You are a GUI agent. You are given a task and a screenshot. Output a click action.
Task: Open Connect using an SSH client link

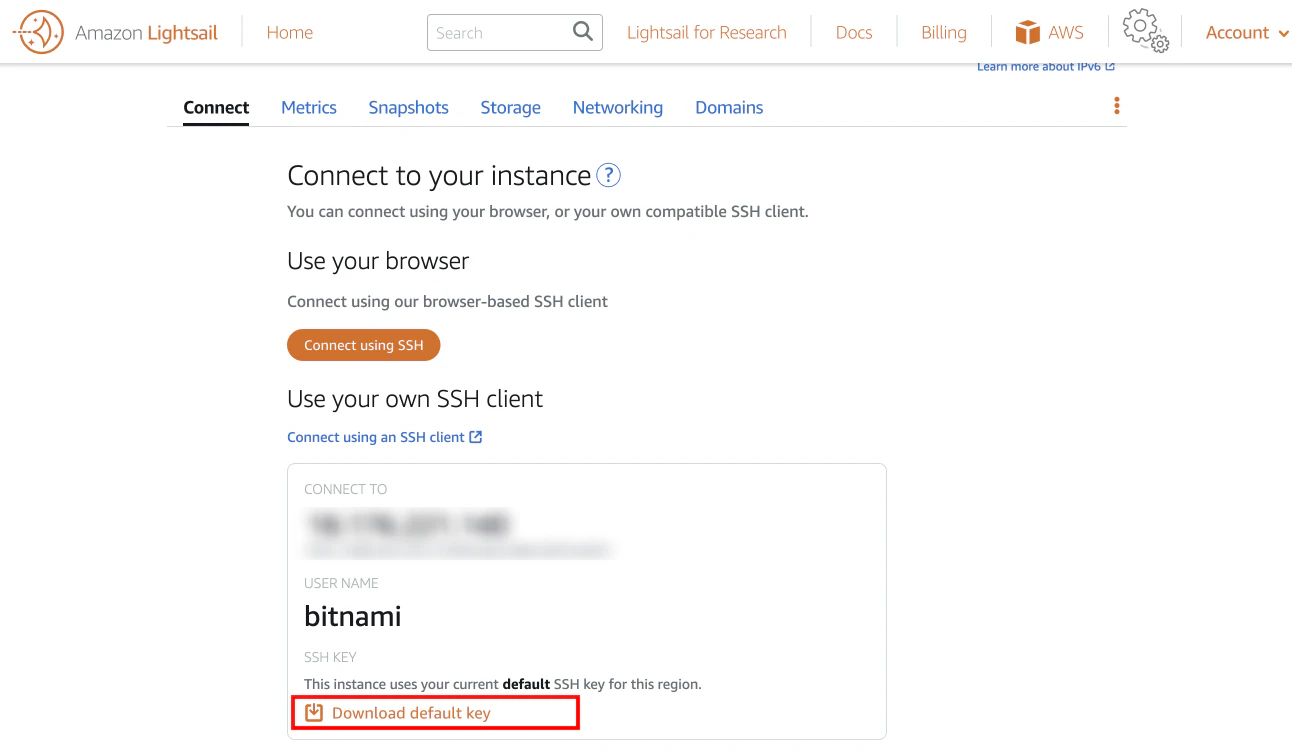(x=376, y=437)
